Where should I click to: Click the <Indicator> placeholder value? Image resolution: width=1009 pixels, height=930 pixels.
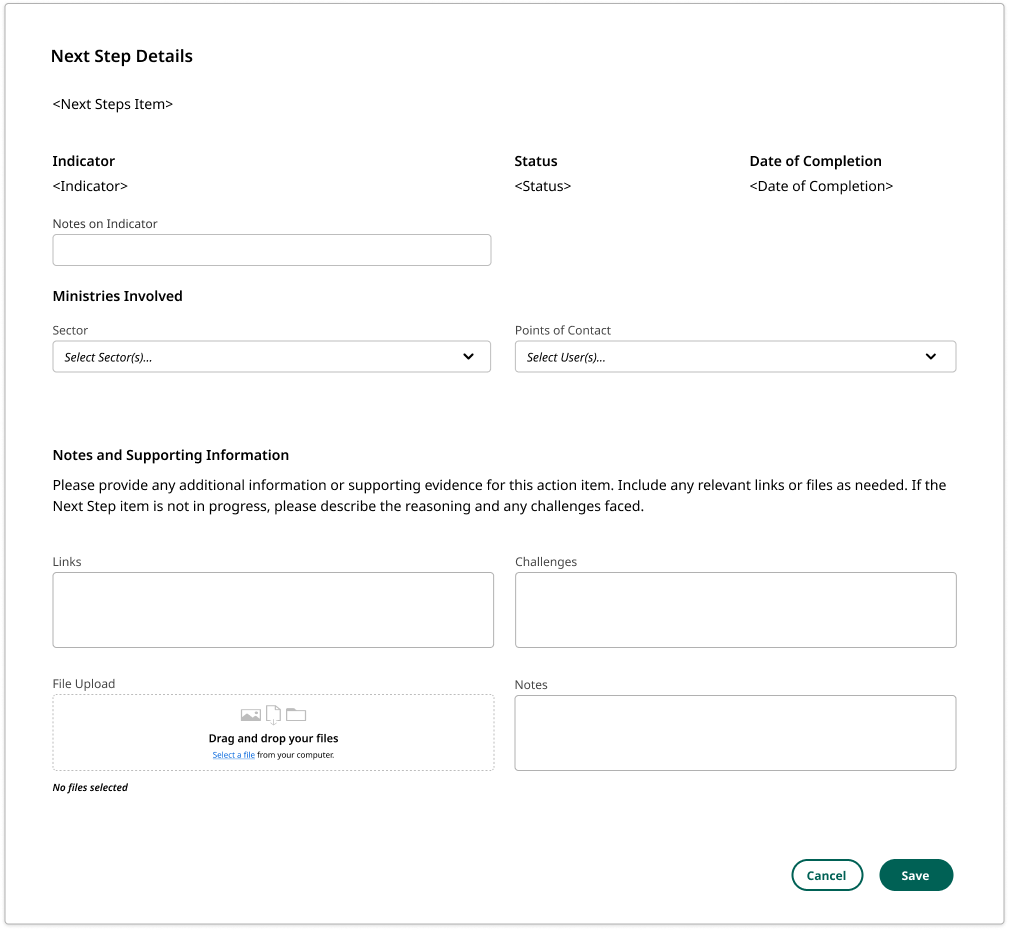(90, 186)
